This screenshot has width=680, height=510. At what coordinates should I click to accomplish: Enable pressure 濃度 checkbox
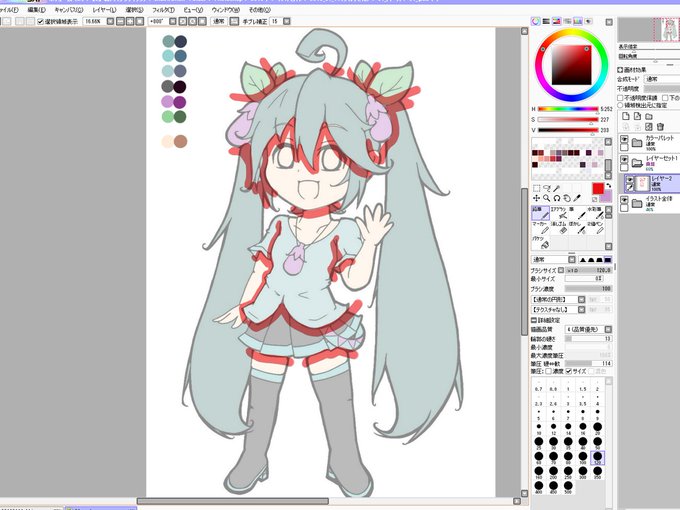point(549,371)
